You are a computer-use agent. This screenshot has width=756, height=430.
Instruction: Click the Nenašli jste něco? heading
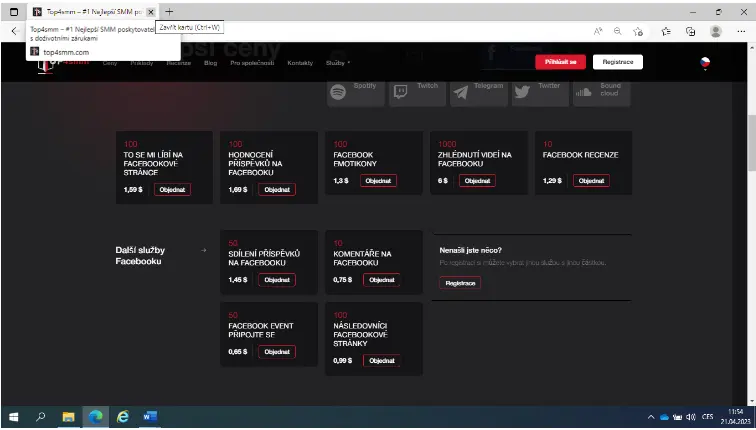click(x=471, y=250)
